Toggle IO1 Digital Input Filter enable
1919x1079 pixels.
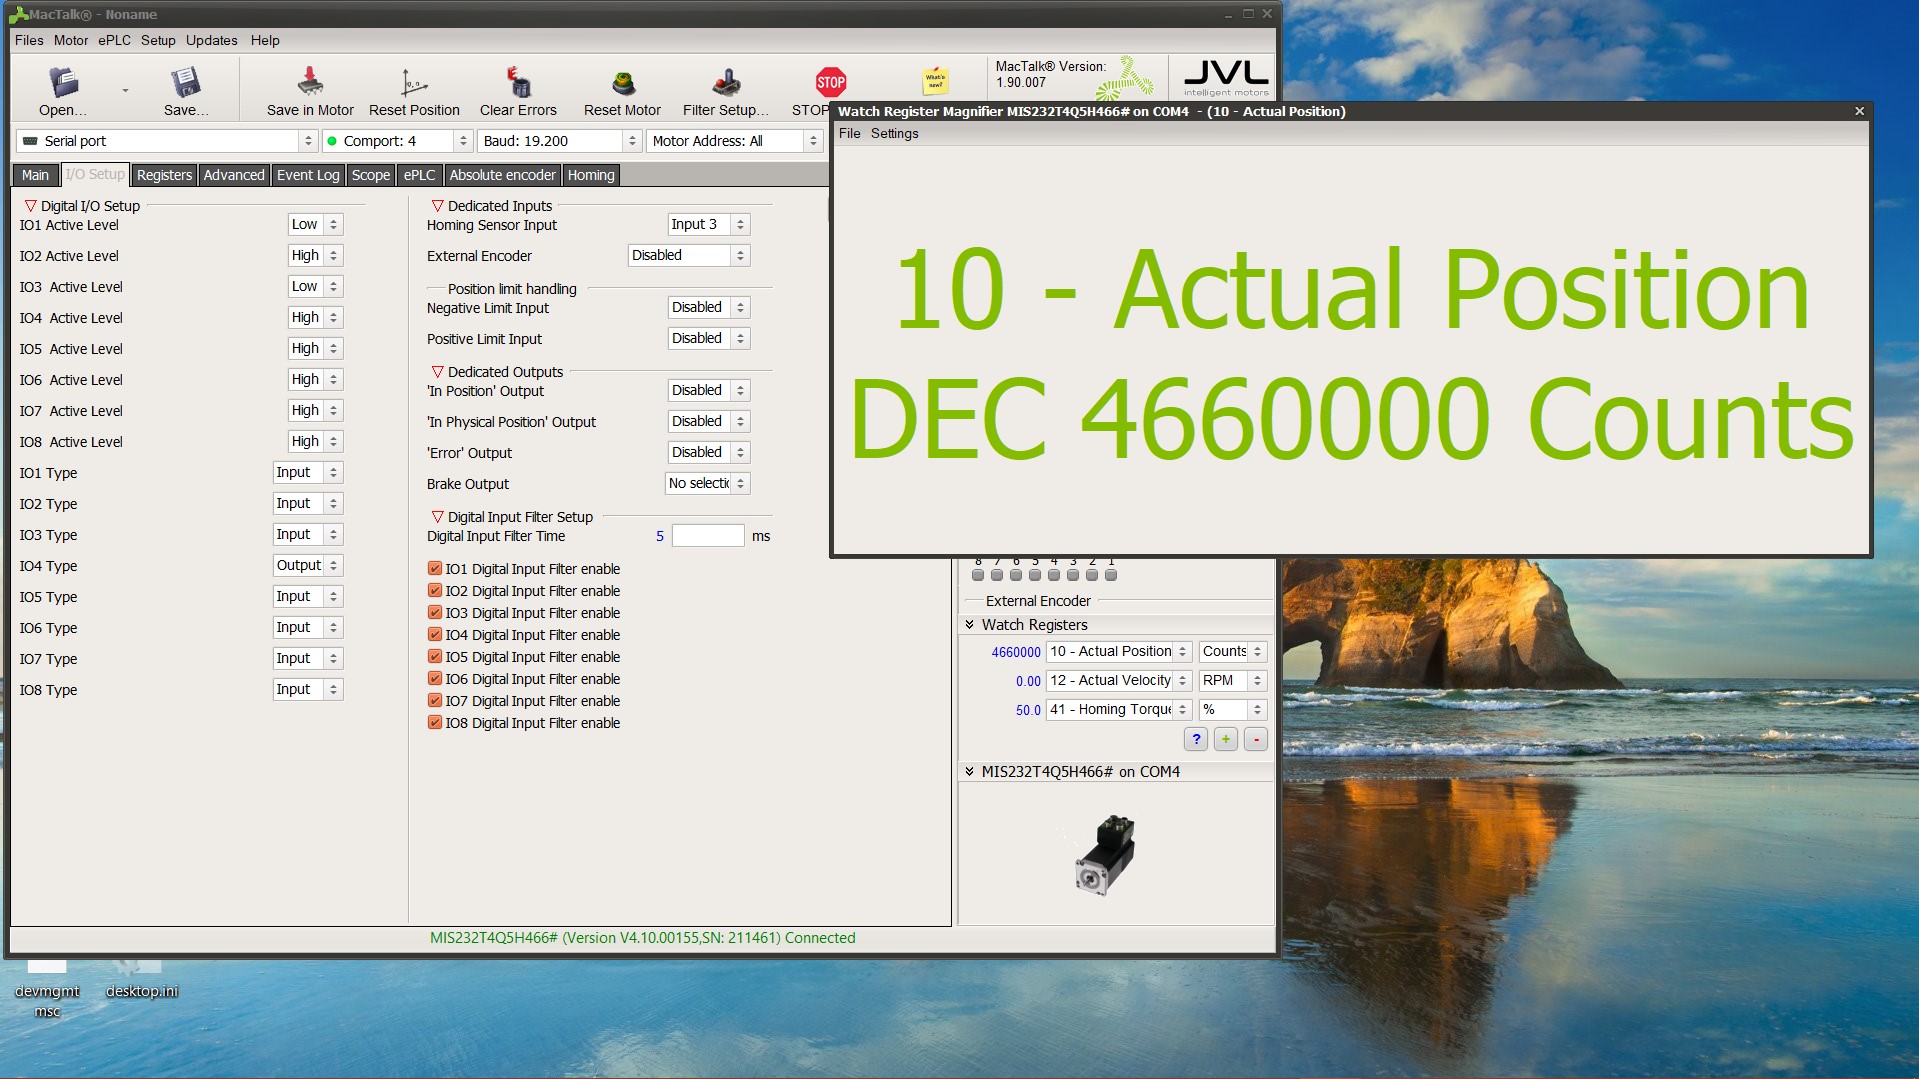tap(435, 568)
